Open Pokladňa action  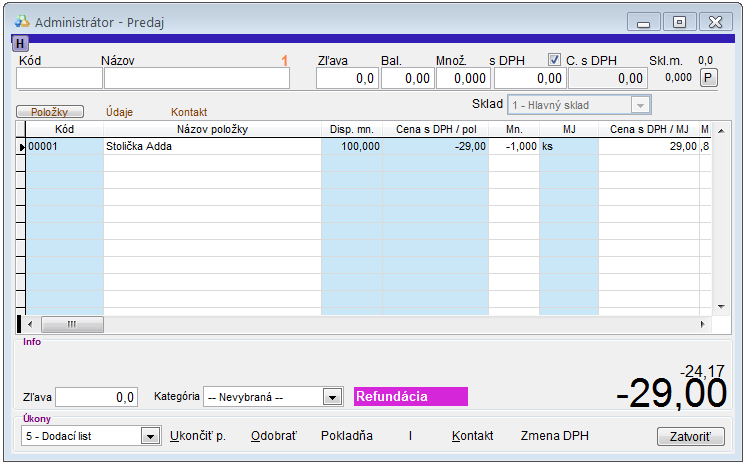click(x=346, y=436)
